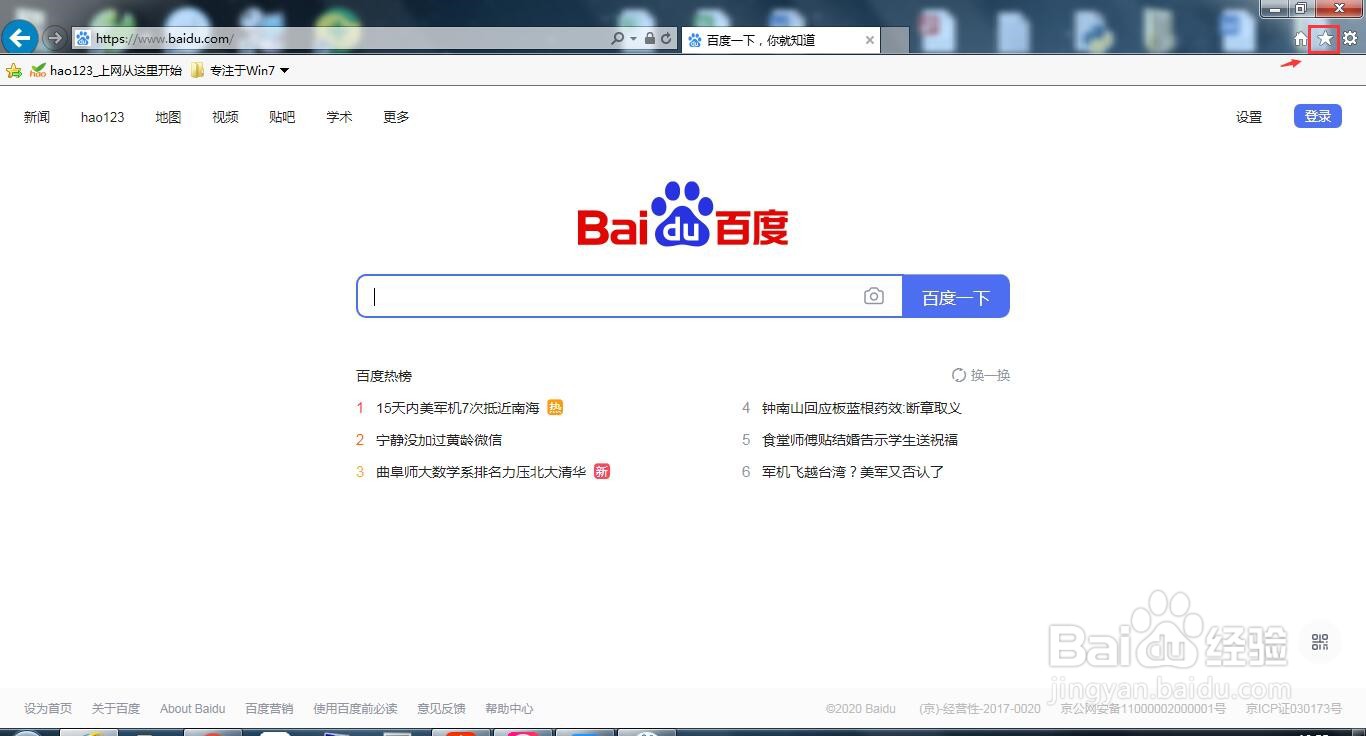Open the 学术 link

pos(339,117)
